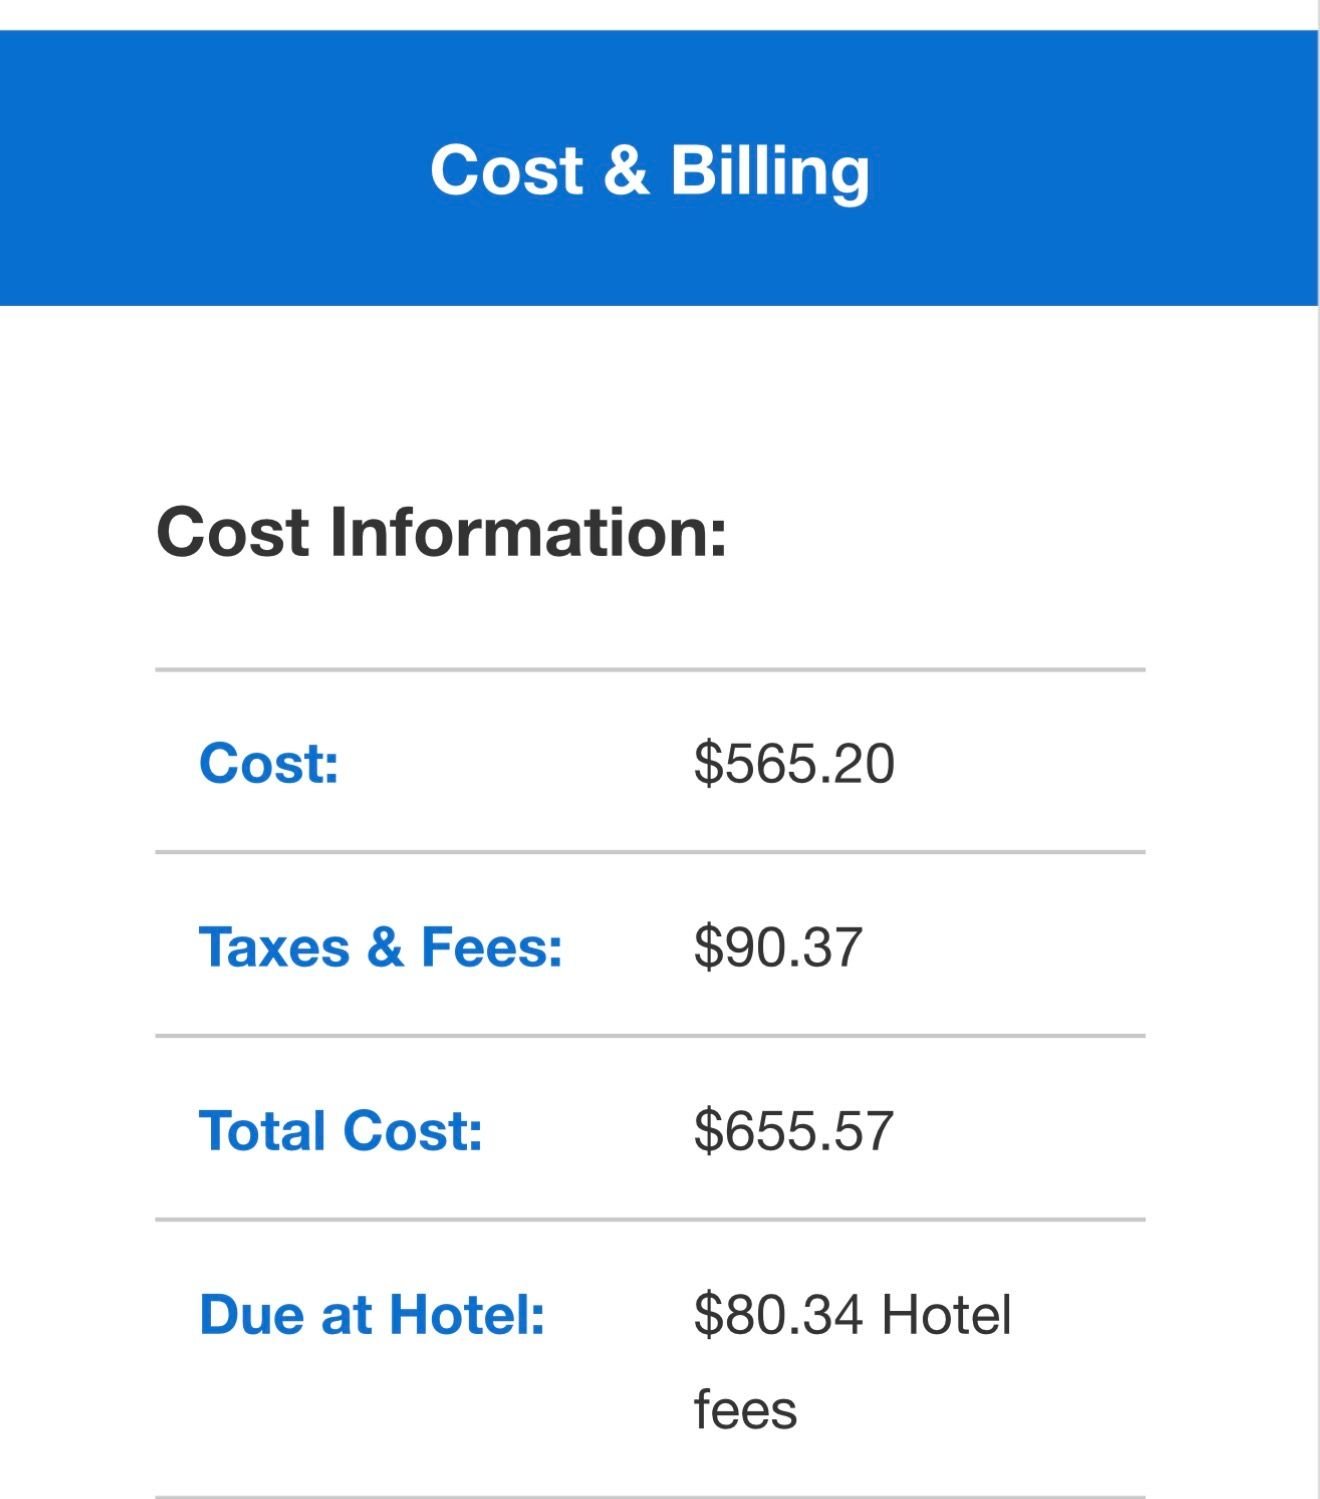The image size is (1320, 1499).
Task: Select the $655.57 total amount
Action: pos(794,1131)
